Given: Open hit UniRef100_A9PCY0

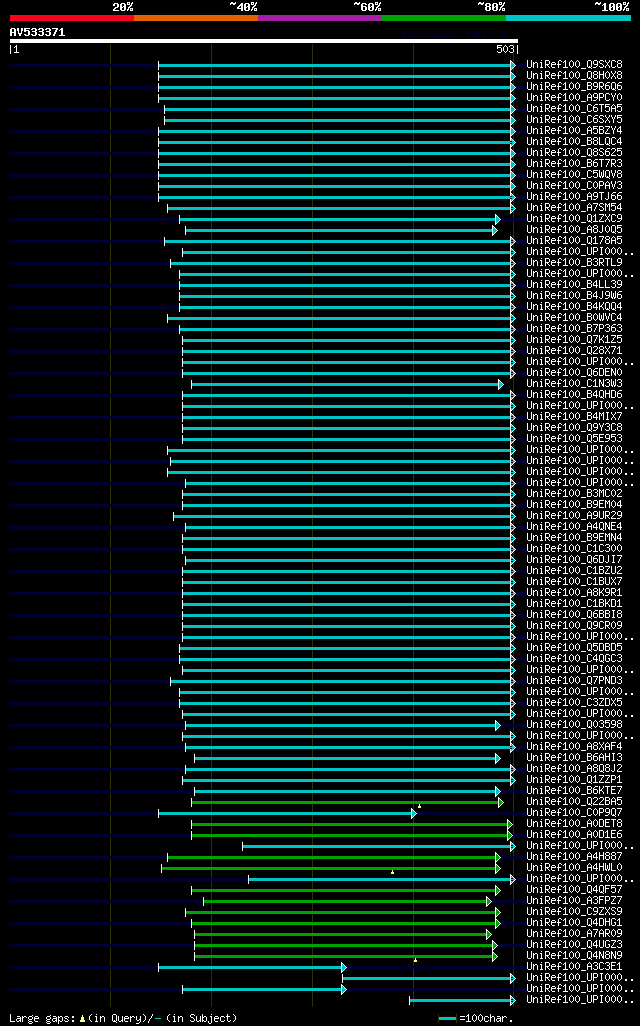Looking at the screenshot, I should point(575,97).
